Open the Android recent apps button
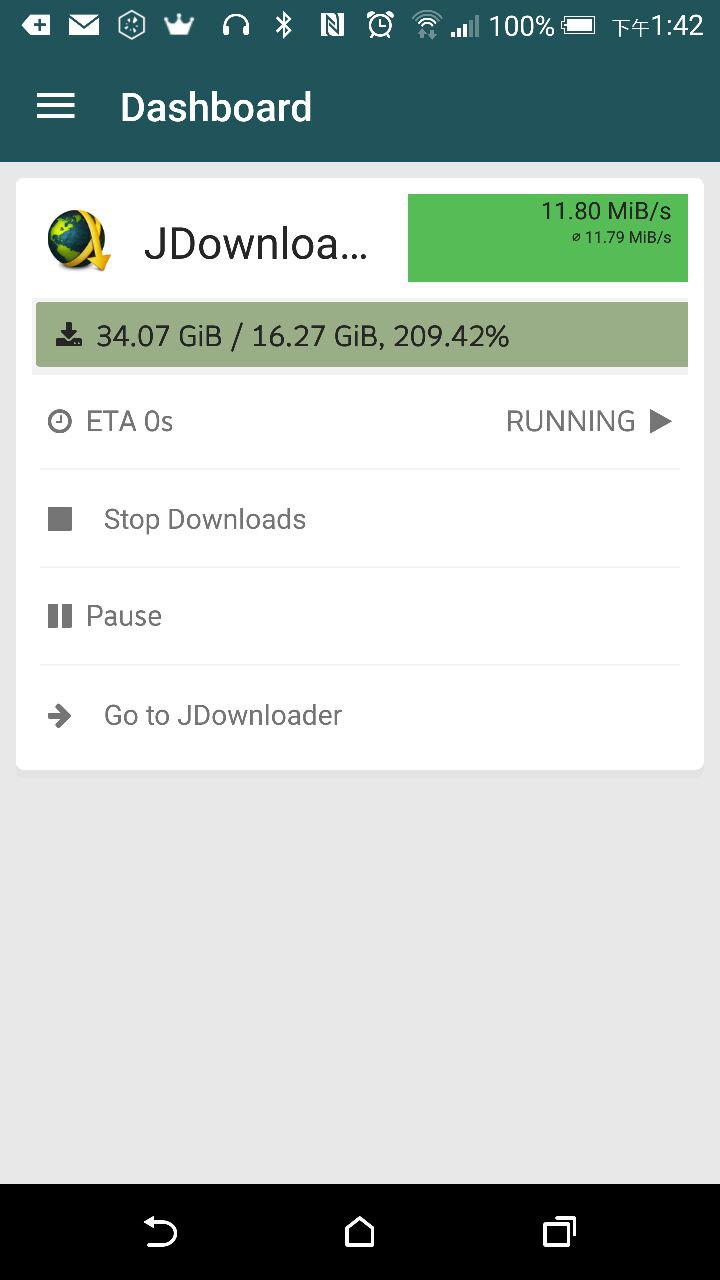Image resolution: width=720 pixels, height=1280 pixels. point(559,1232)
